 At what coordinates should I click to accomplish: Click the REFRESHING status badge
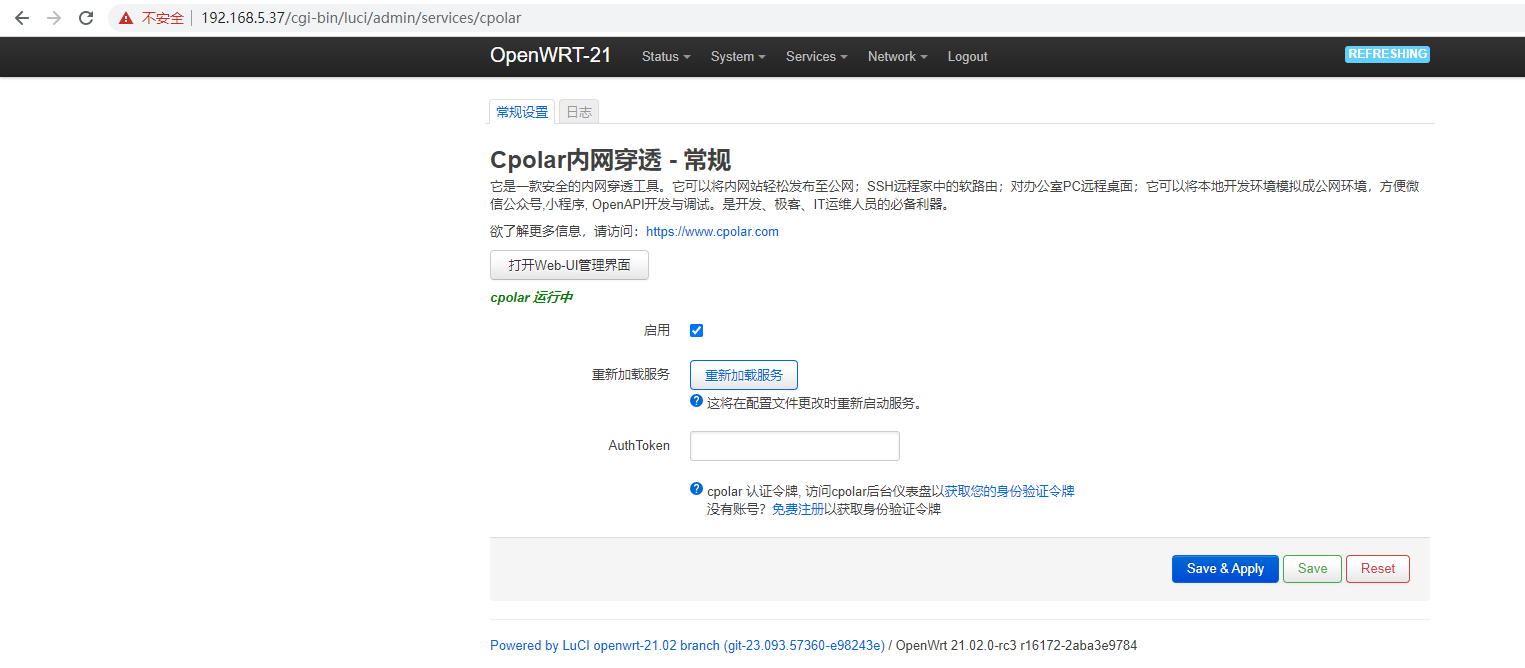tap(1387, 54)
